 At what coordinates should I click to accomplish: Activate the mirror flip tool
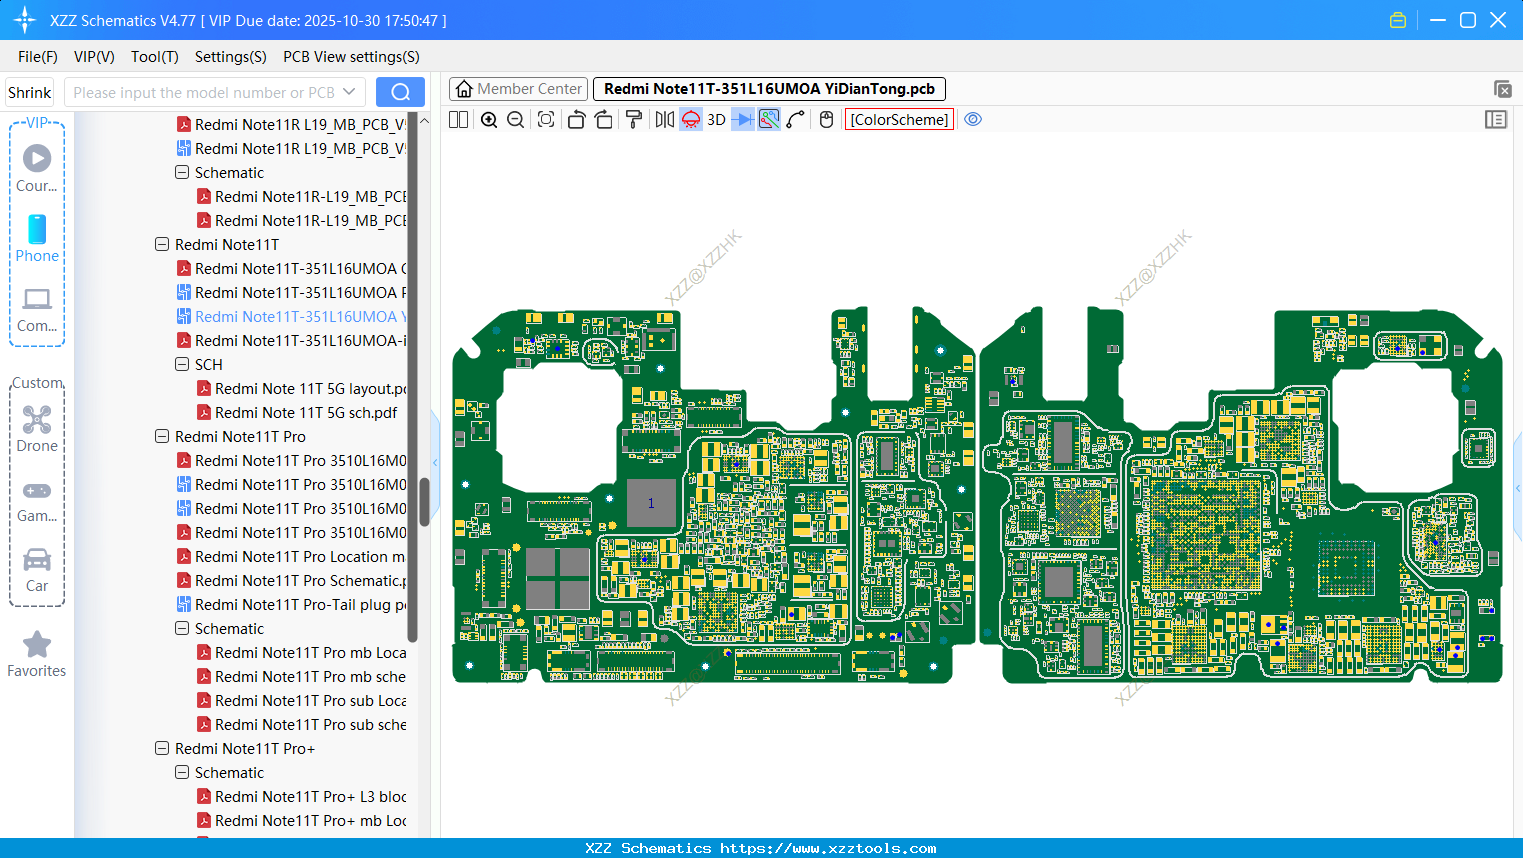(664, 119)
